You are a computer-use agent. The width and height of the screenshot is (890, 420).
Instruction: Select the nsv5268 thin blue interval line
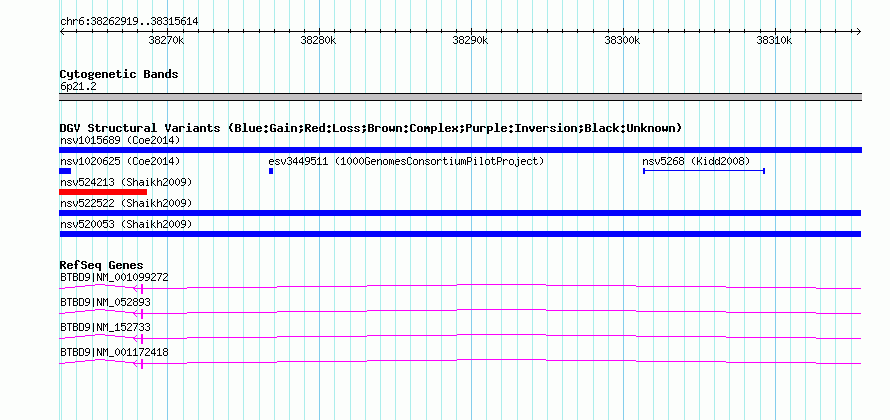[704, 171]
